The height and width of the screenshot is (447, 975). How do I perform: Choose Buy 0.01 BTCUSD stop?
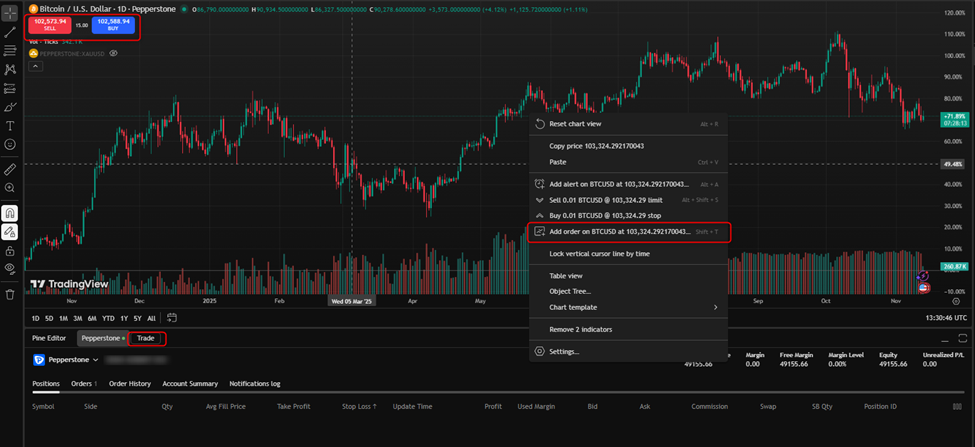[x=628, y=215]
